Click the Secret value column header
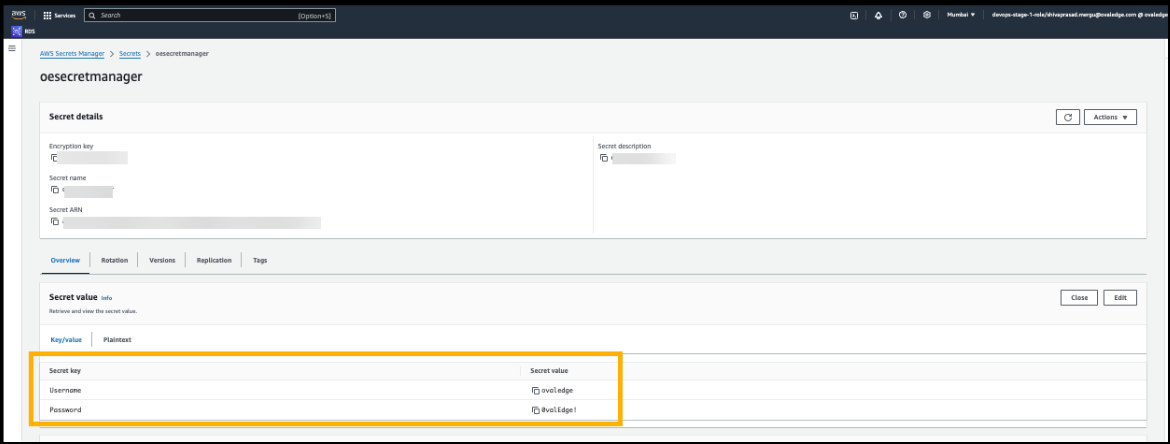The image size is (1170, 444). [x=548, y=370]
